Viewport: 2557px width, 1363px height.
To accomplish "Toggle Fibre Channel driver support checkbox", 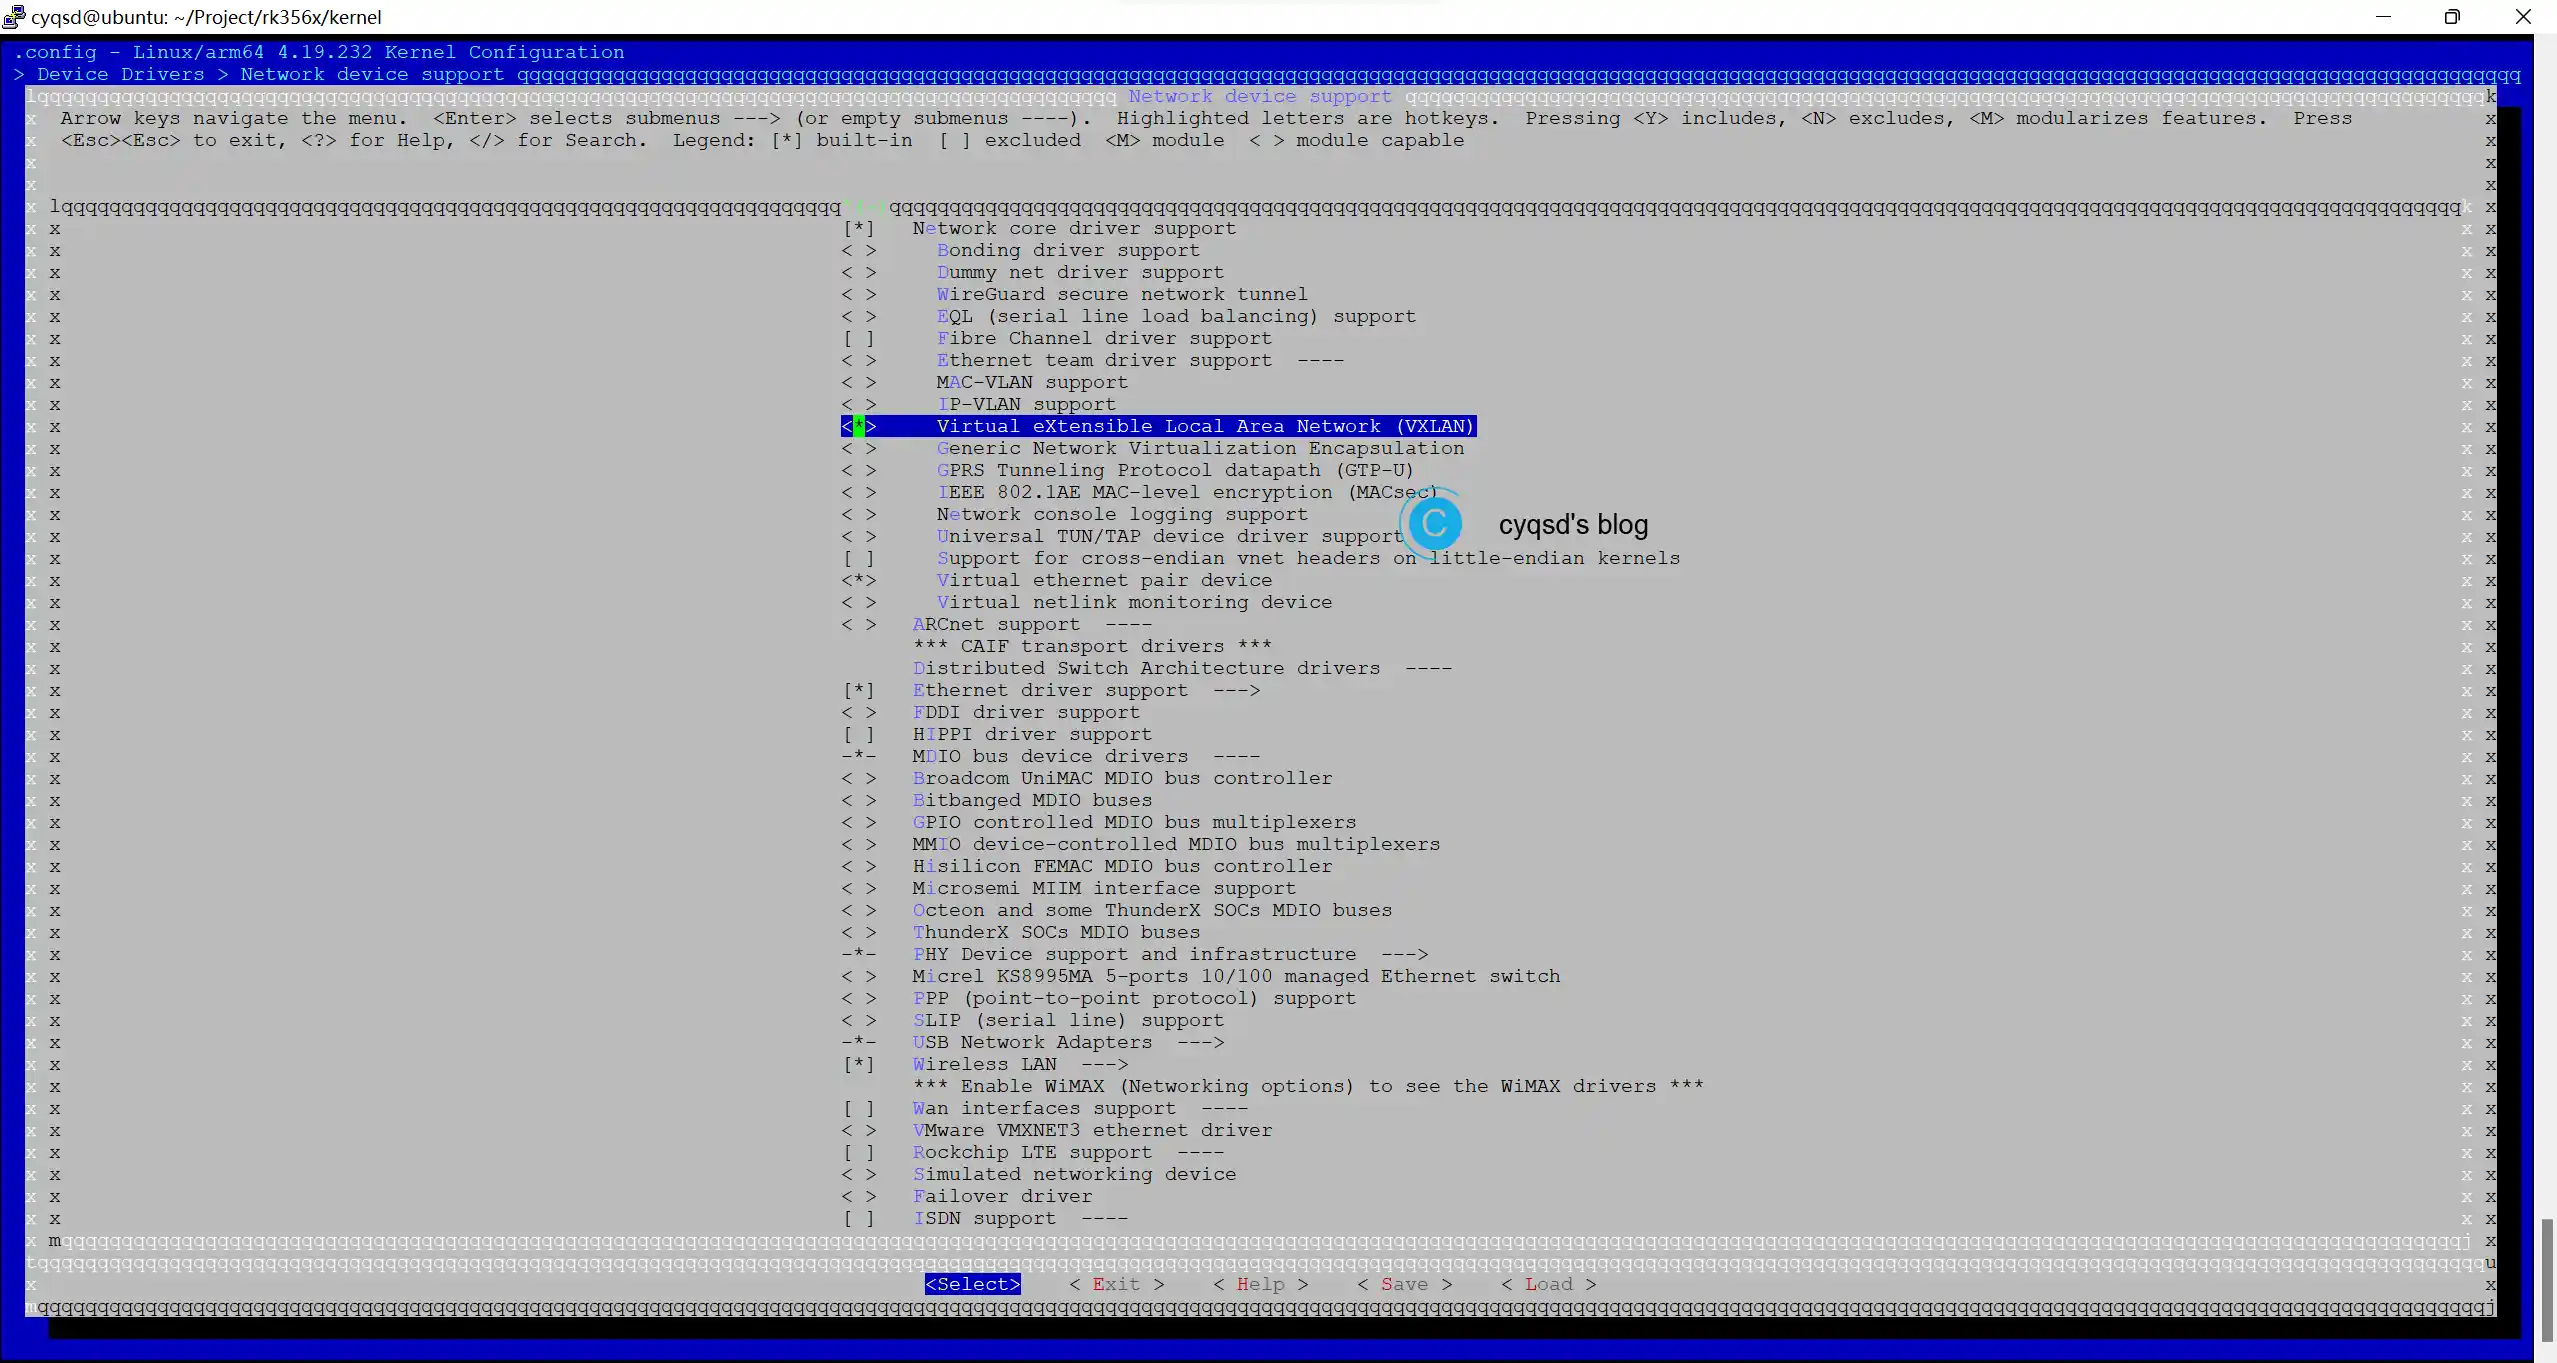I will [857, 338].
